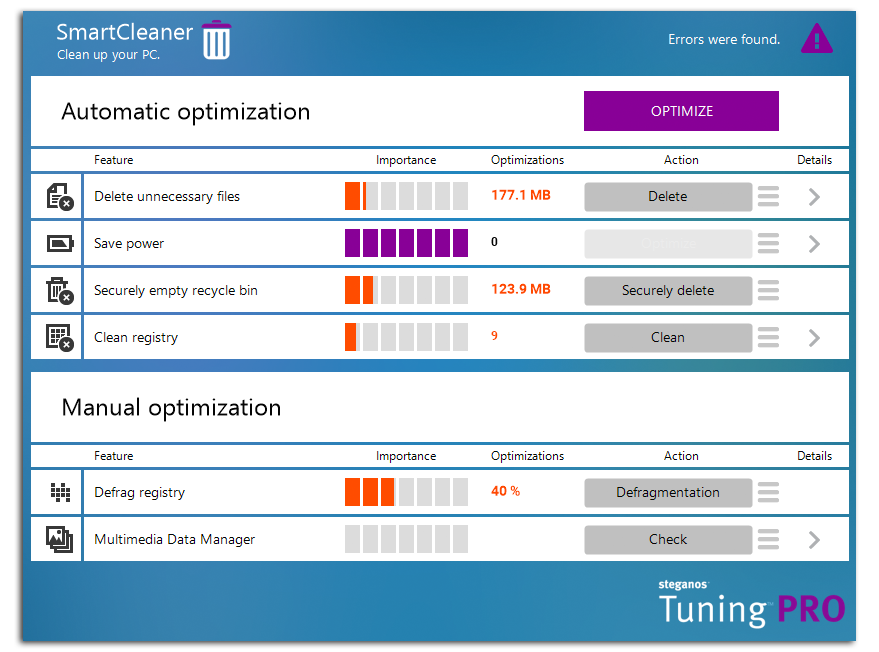Click the Securely delete button

point(667,291)
